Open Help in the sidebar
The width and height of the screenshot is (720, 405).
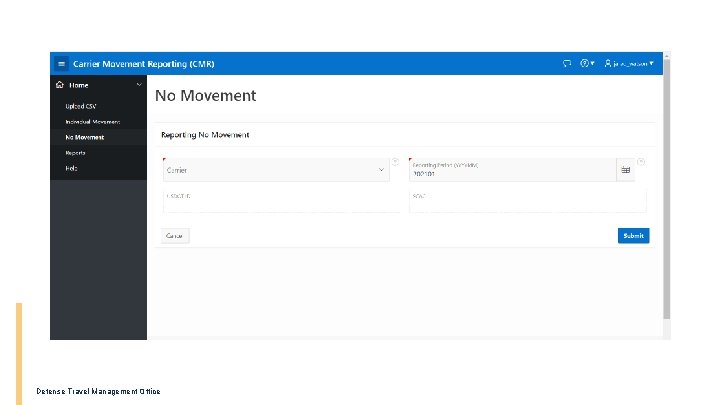[x=71, y=169]
